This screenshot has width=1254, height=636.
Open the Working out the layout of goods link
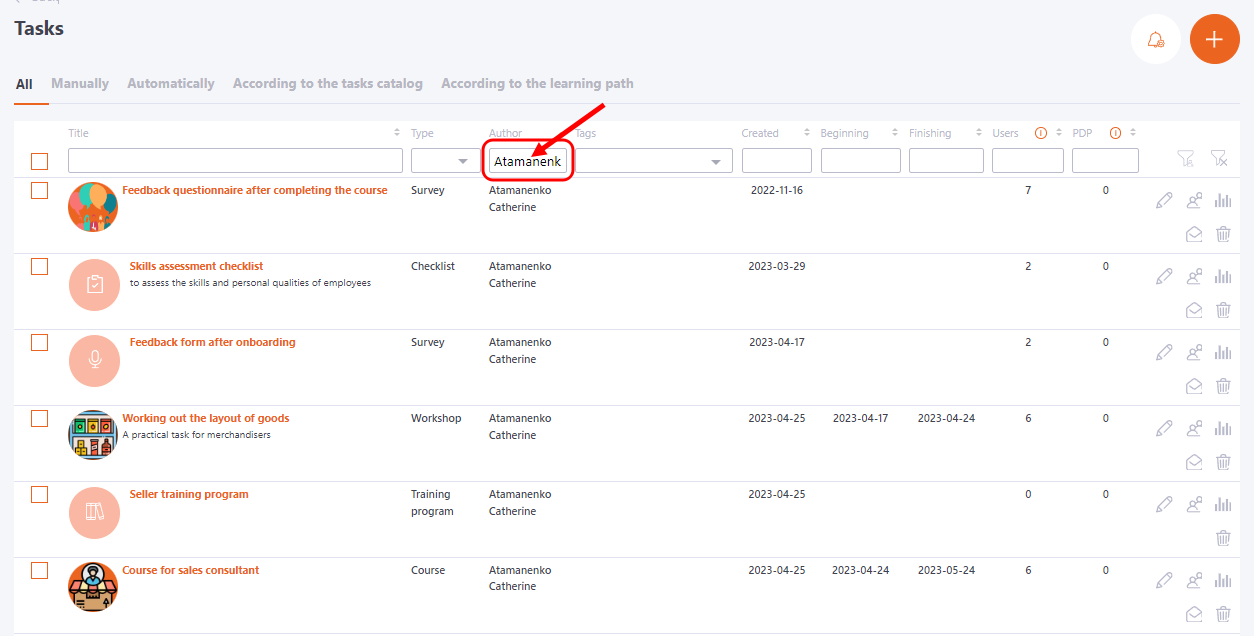click(206, 418)
